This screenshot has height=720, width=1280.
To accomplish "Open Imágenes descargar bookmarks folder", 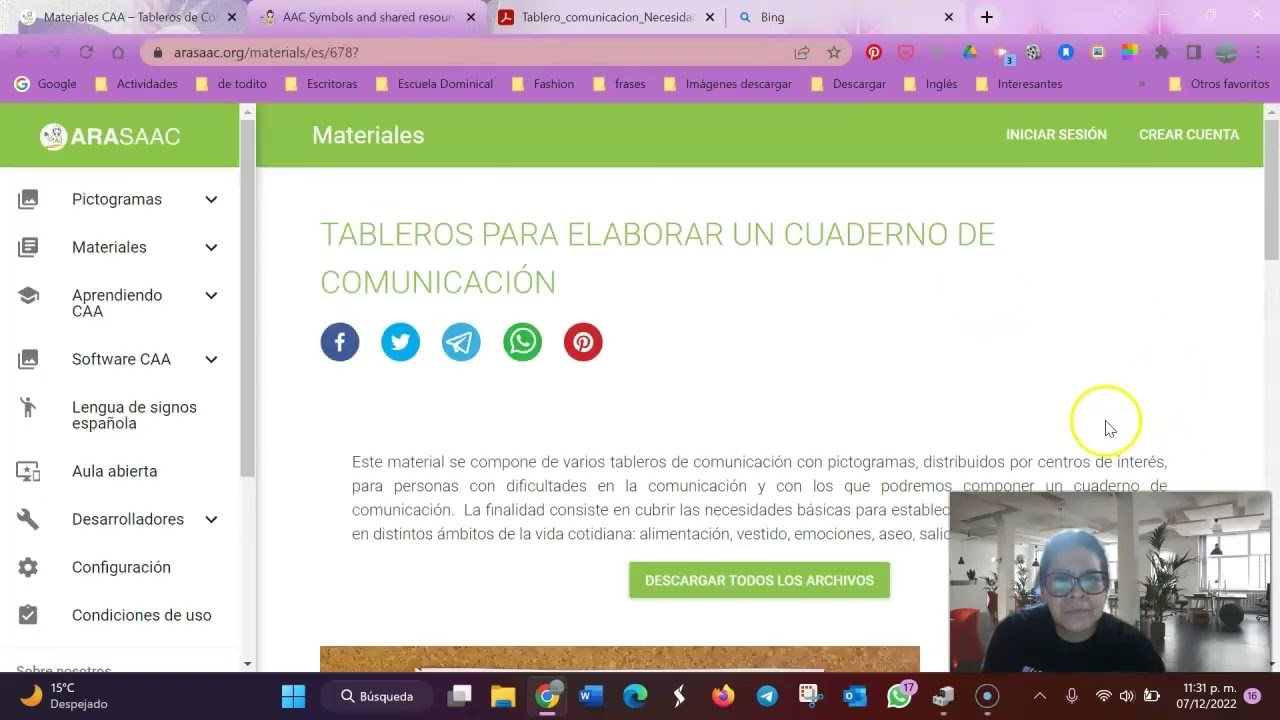I will click(727, 84).
